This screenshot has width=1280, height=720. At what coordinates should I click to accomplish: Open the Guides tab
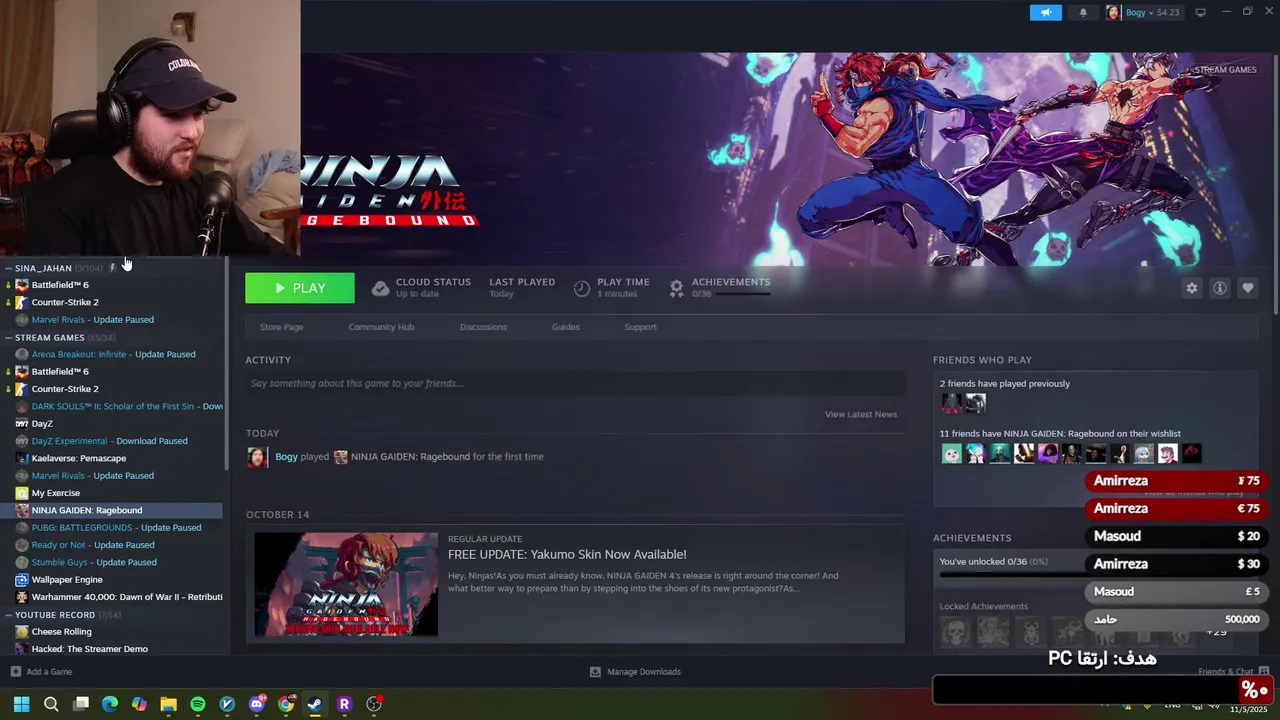pos(565,327)
